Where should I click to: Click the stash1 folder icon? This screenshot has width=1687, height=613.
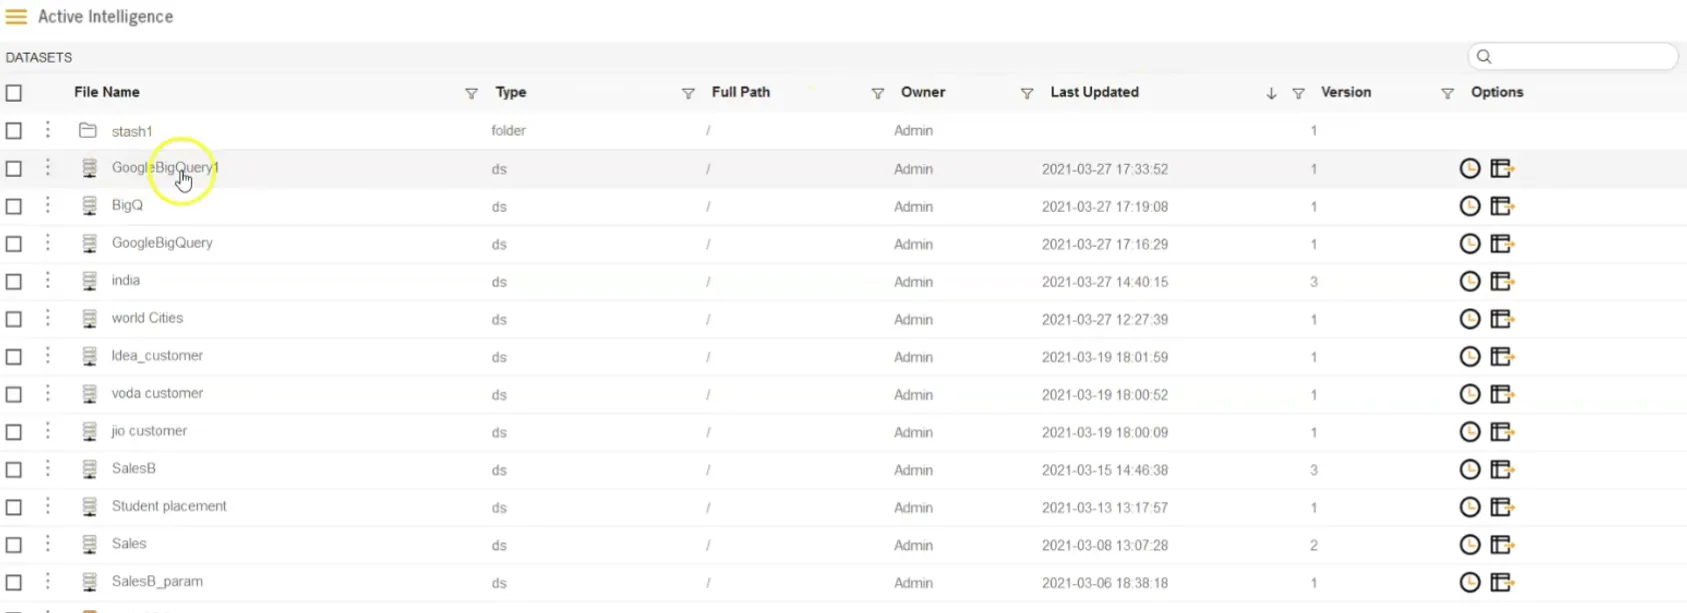(88, 130)
